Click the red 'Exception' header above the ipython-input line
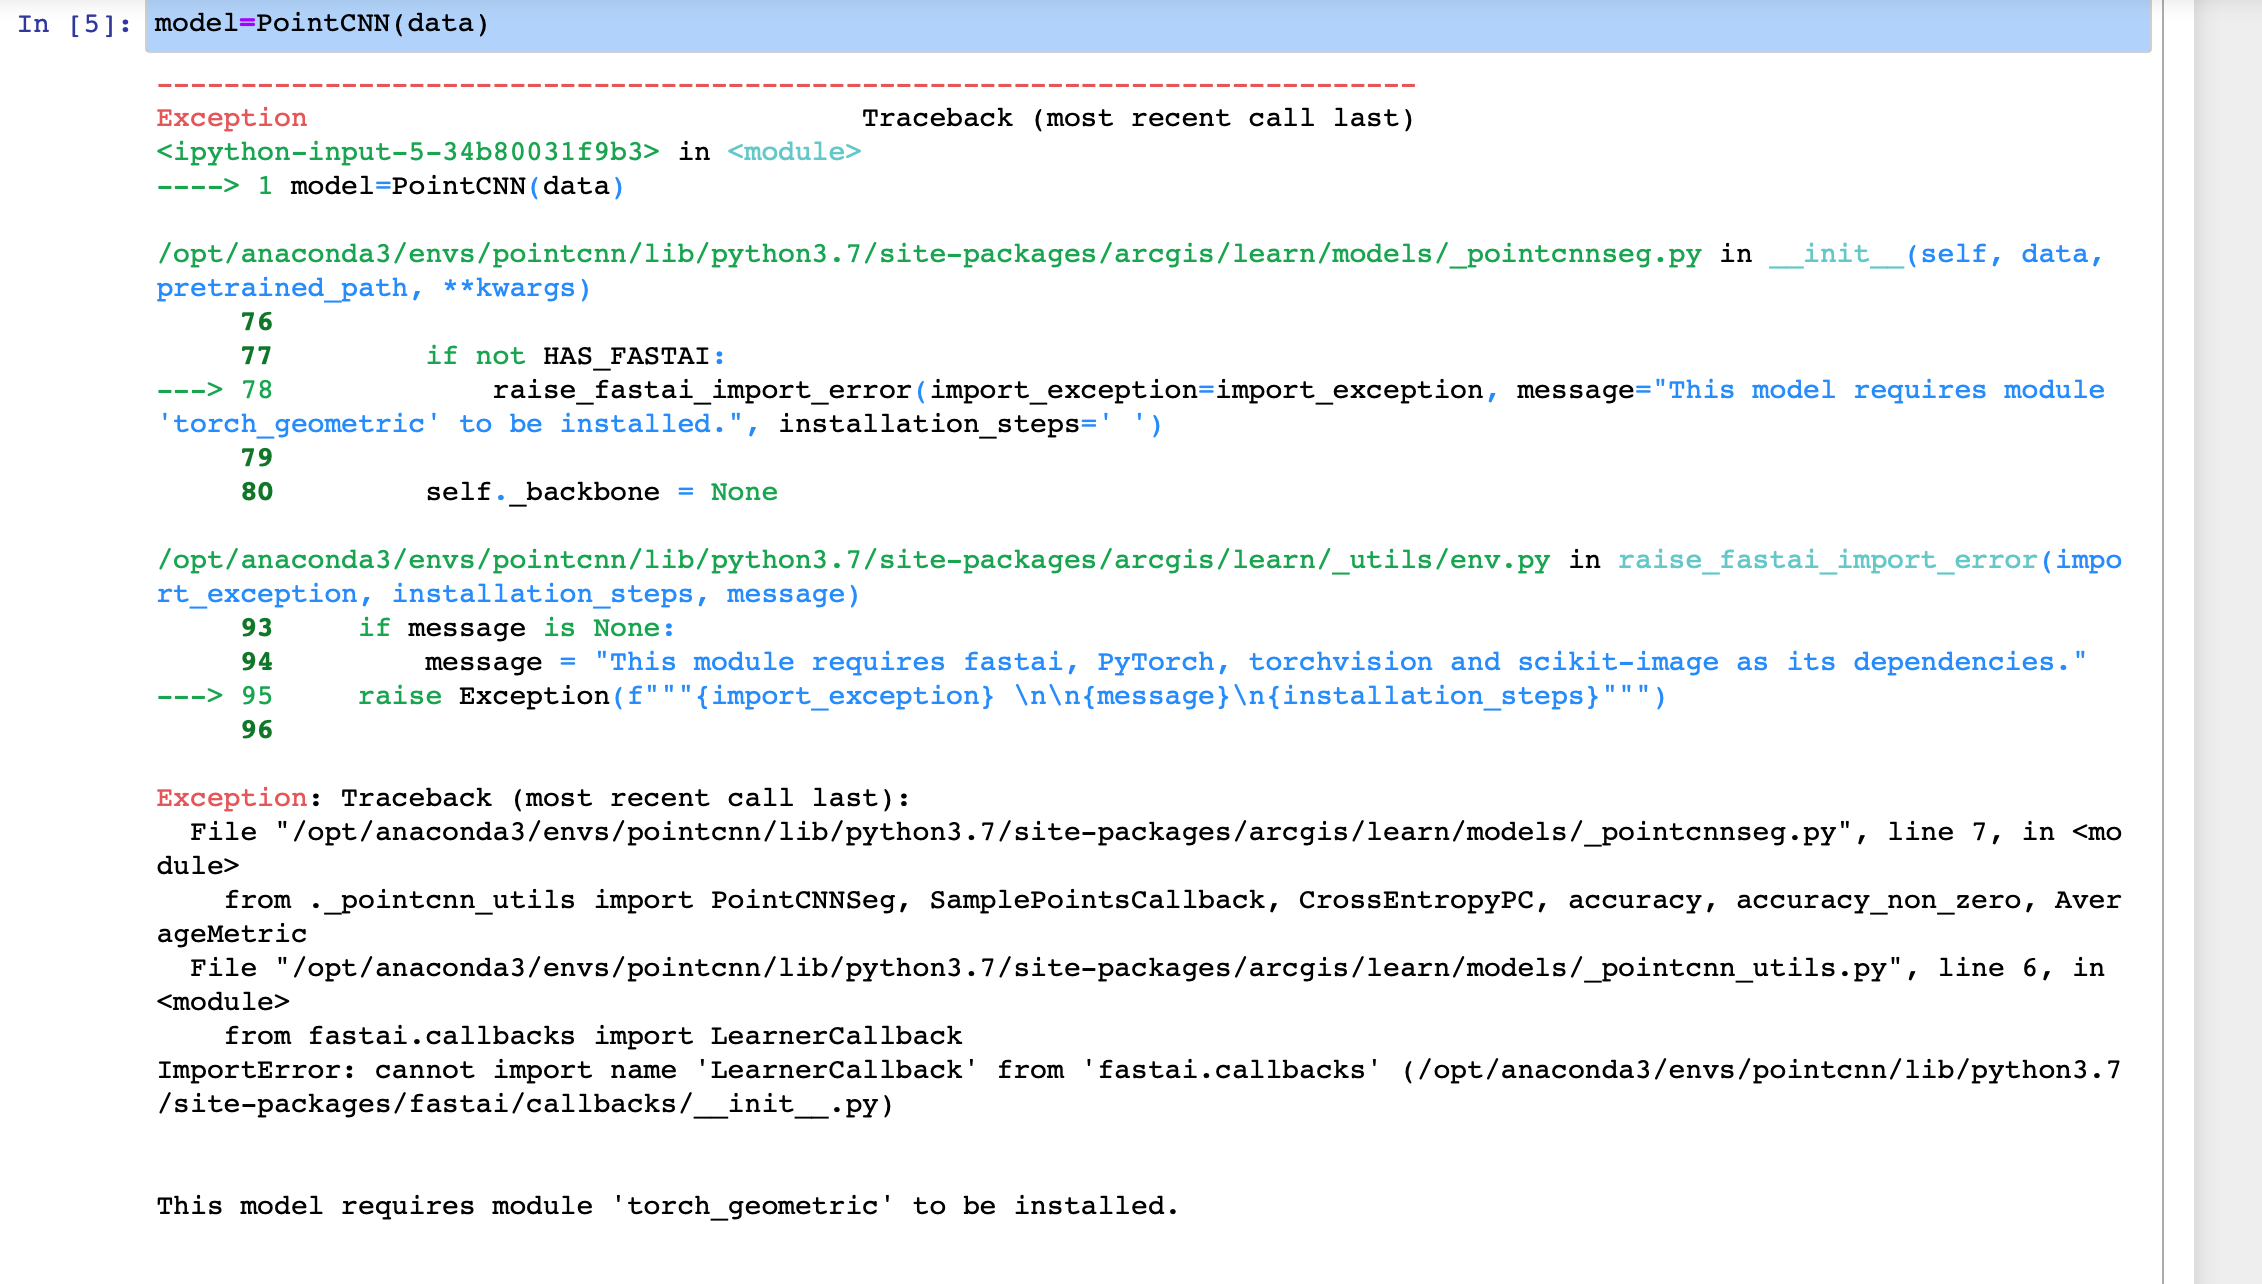This screenshot has height=1284, width=2262. 231,118
